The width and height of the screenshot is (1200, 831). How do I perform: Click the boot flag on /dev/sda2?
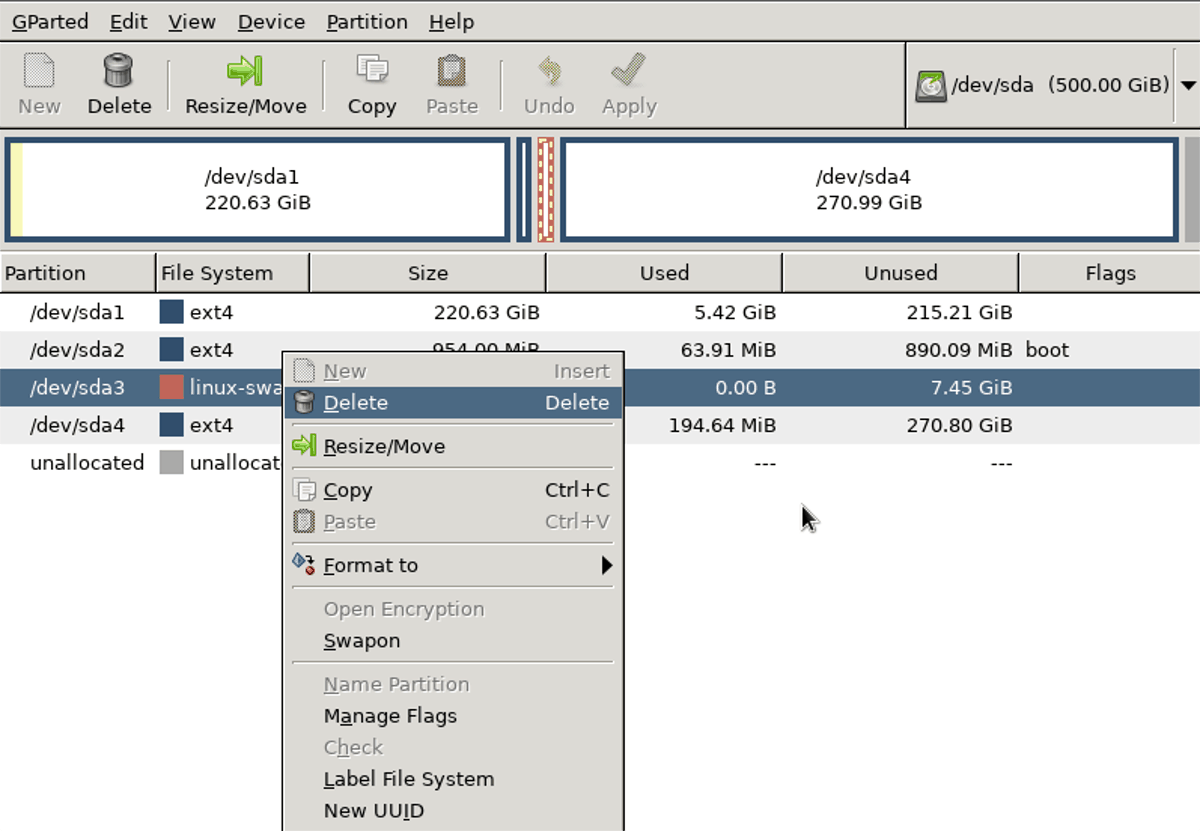tap(1047, 350)
